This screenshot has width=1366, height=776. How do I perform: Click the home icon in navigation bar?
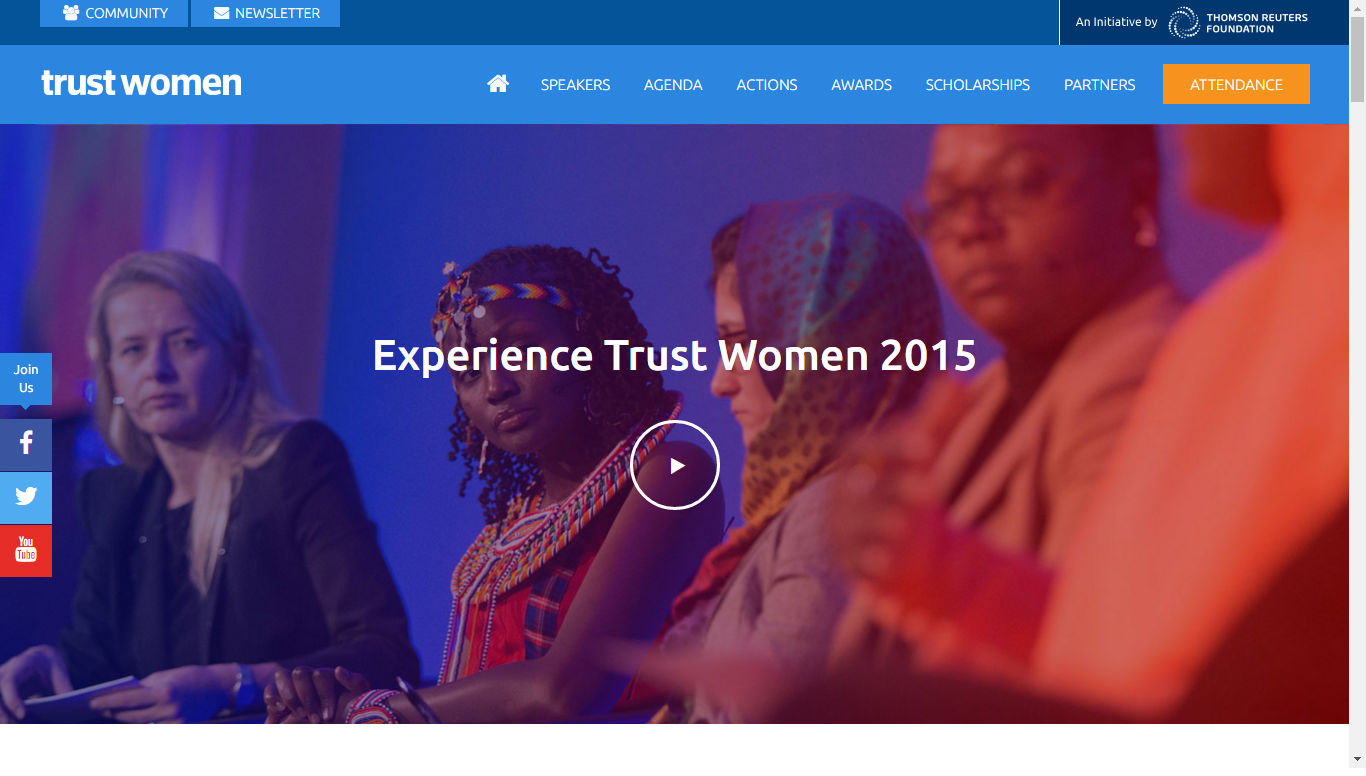point(498,84)
